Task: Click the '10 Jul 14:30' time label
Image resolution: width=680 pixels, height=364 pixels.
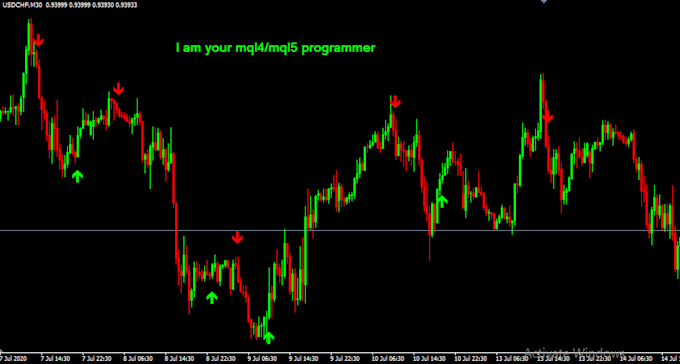Action: click(x=428, y=359)
